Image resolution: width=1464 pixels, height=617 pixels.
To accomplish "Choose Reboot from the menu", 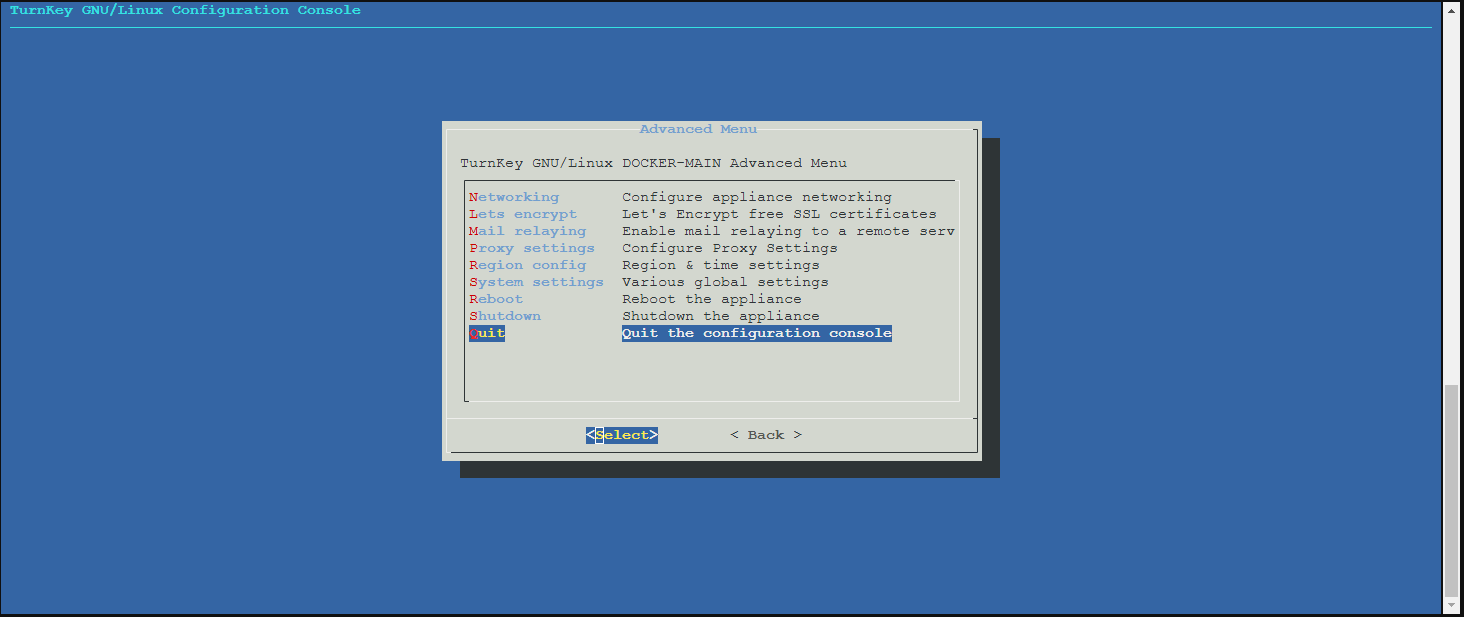I will (496, 299).
